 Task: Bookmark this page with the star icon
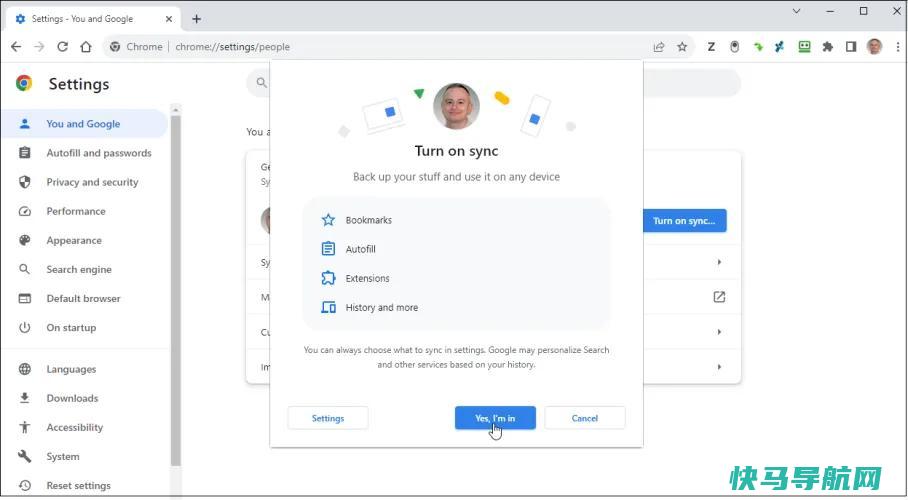tap(682, 47)
